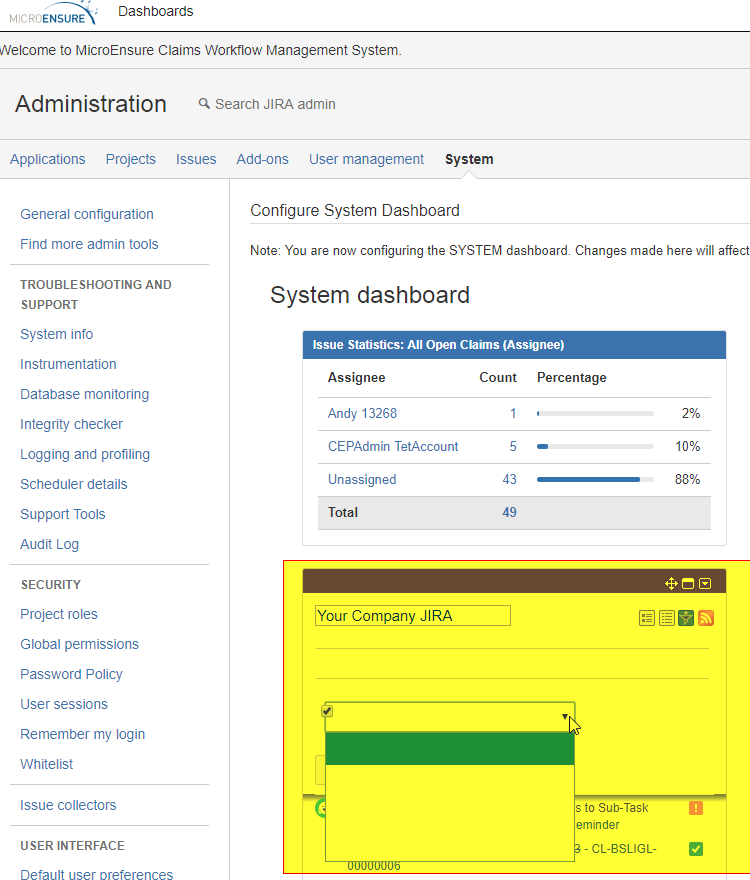
Task: Expand the gadget combo box arrow
Action: [565, 717]
